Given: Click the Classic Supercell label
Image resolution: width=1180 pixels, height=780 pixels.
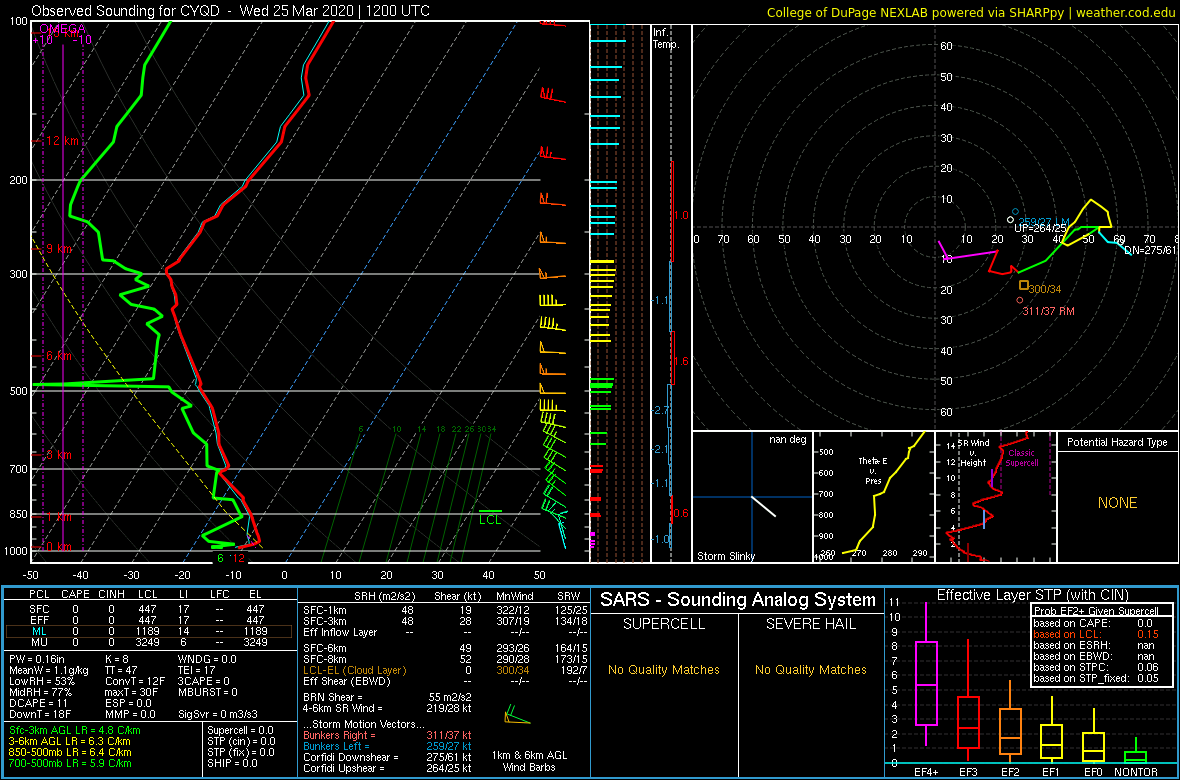Looking at the screenshot, I should [1023, 458].
